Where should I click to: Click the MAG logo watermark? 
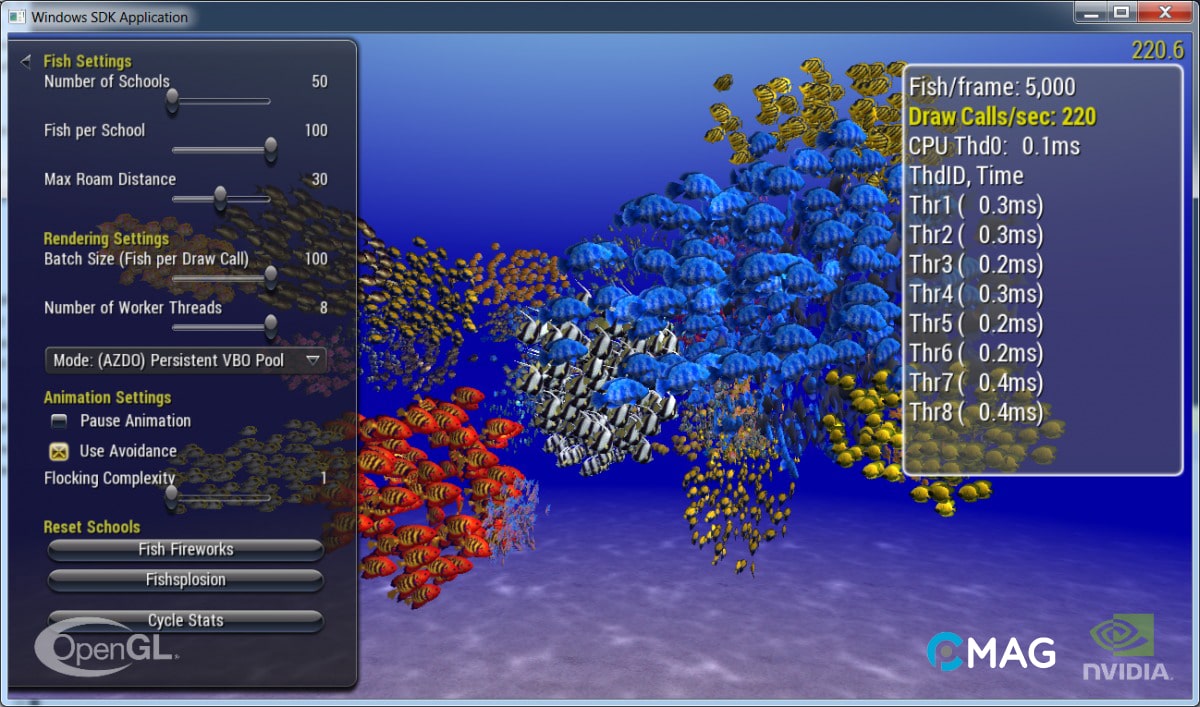[x=993, y=652]
